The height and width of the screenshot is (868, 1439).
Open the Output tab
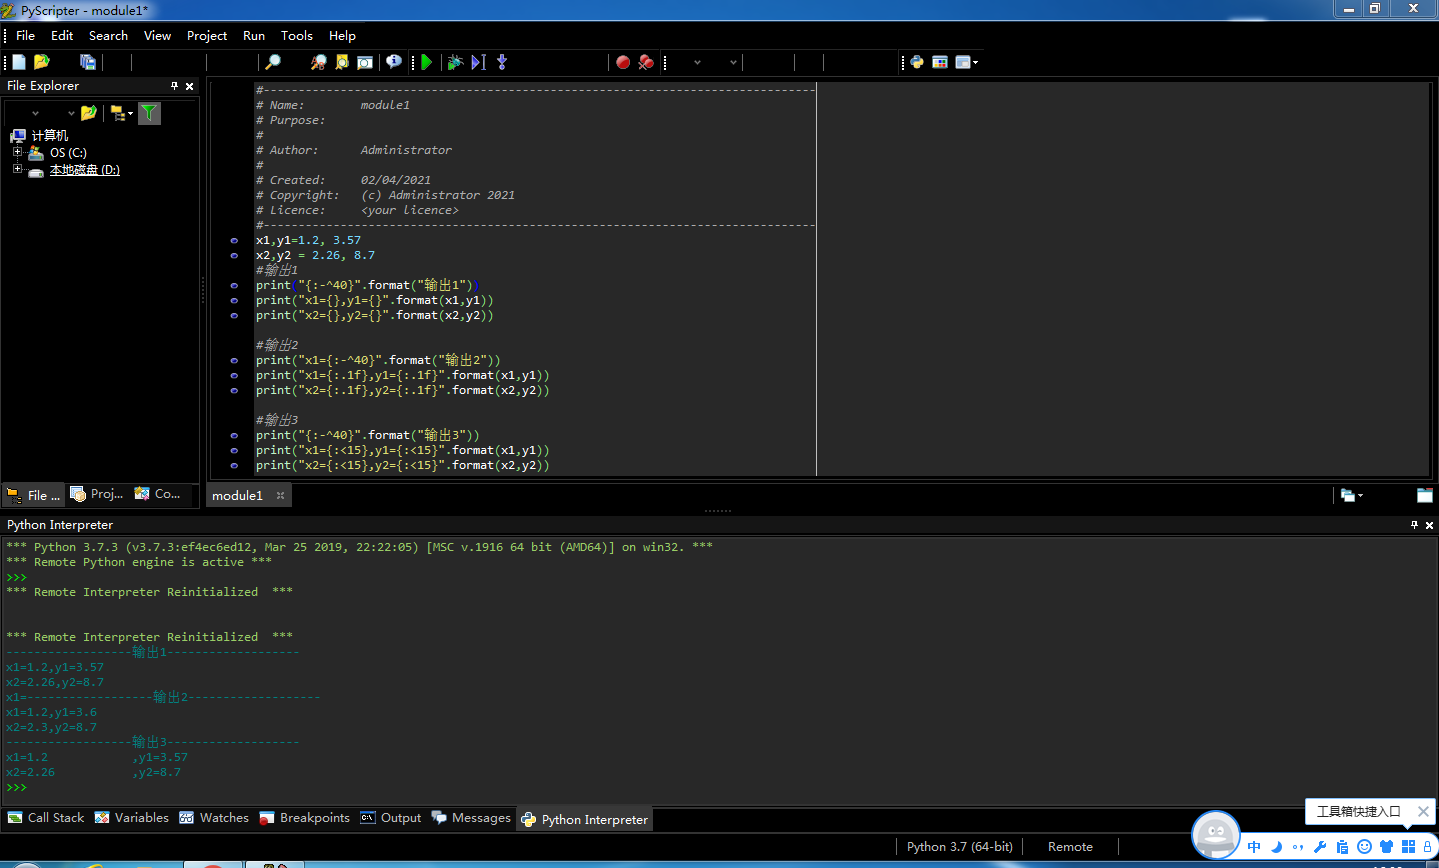(391, 818)
